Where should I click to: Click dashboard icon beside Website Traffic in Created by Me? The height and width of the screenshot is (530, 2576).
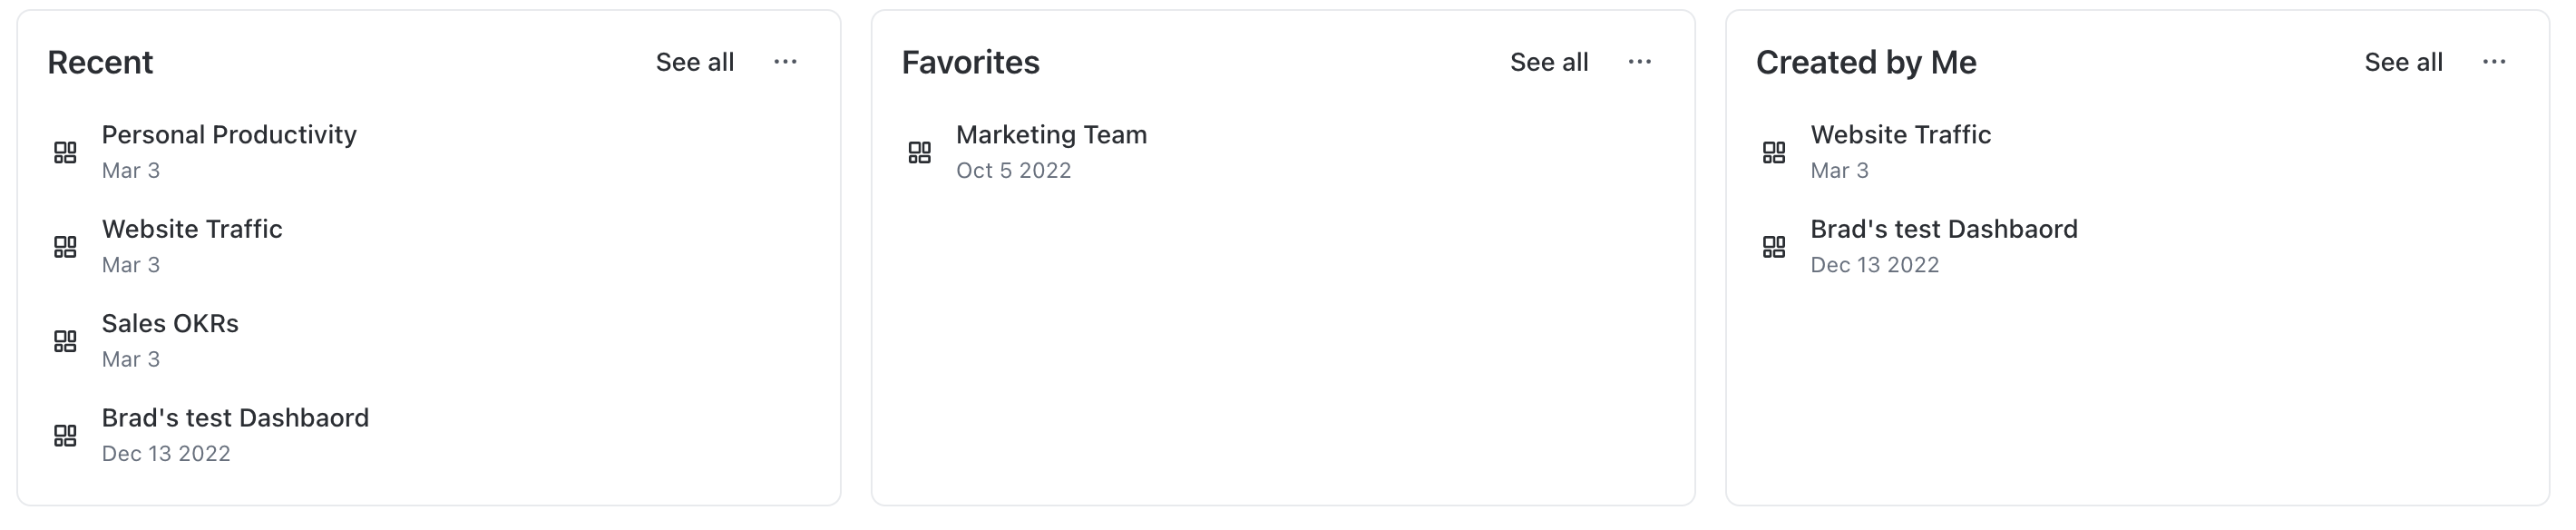tap(1773, 152)
